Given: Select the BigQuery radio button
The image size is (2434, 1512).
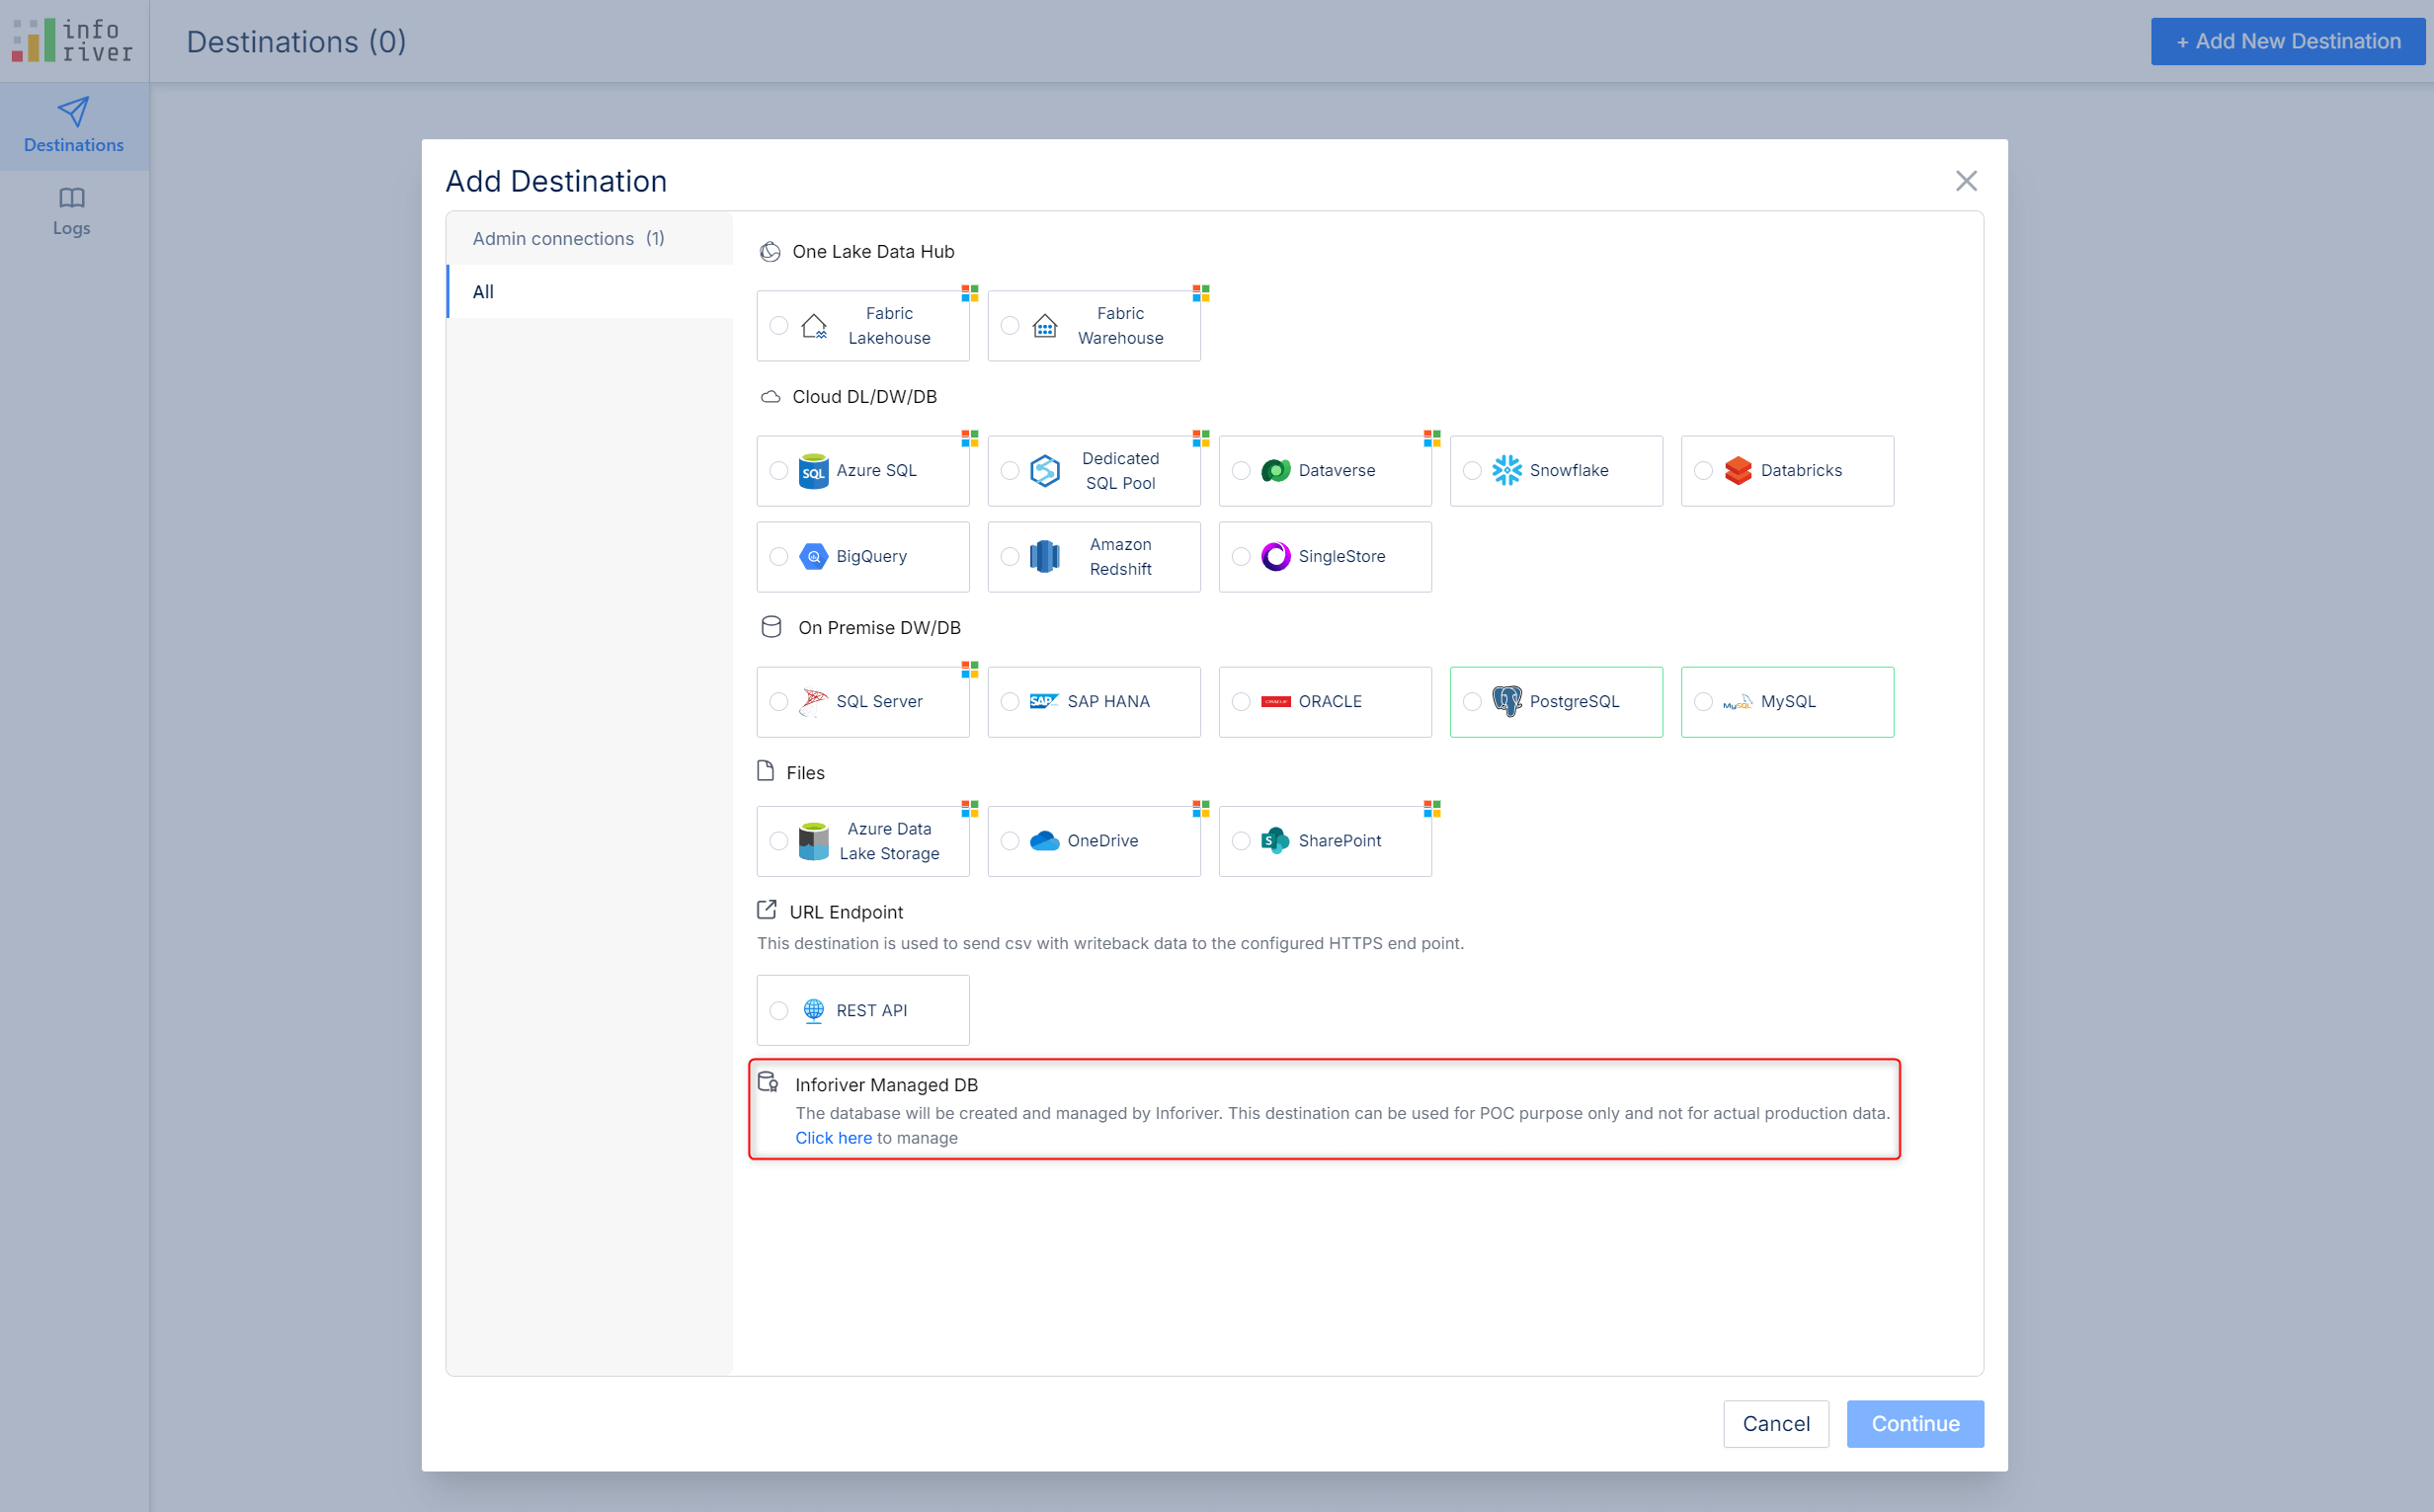Looking at the screenshot, I should [779, 557].
